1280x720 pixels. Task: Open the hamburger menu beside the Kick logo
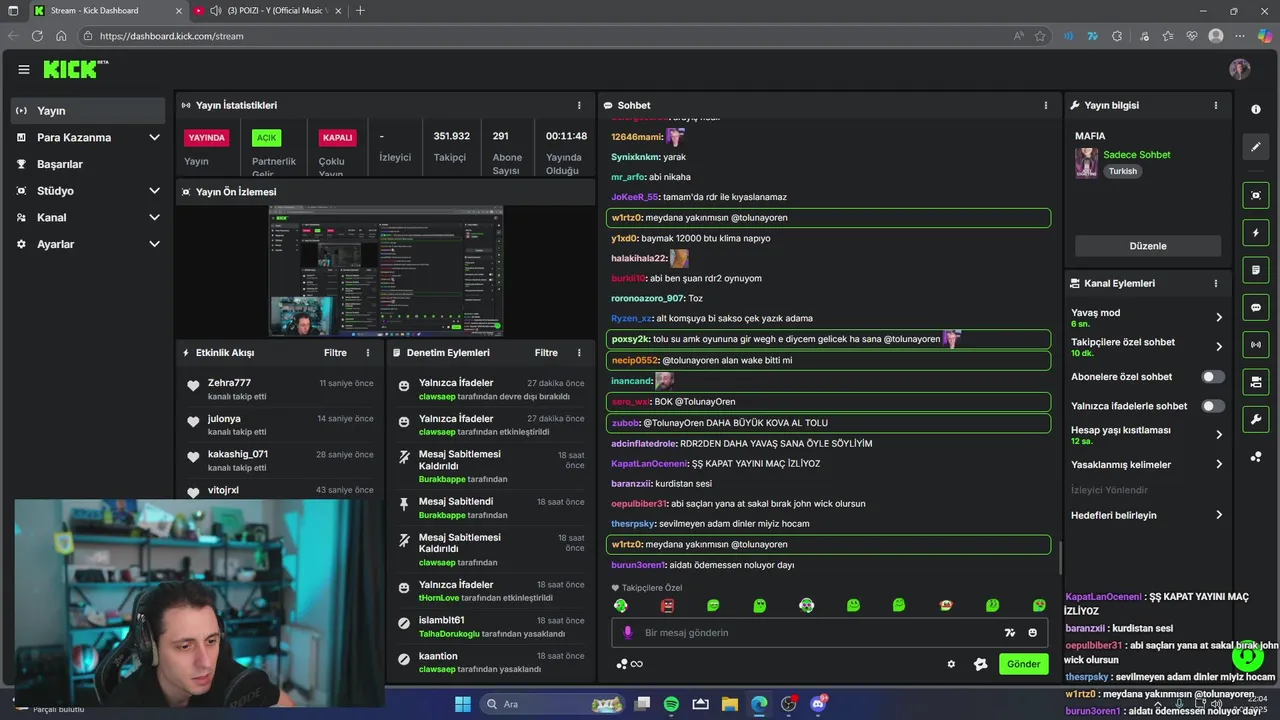pos(24,69)
